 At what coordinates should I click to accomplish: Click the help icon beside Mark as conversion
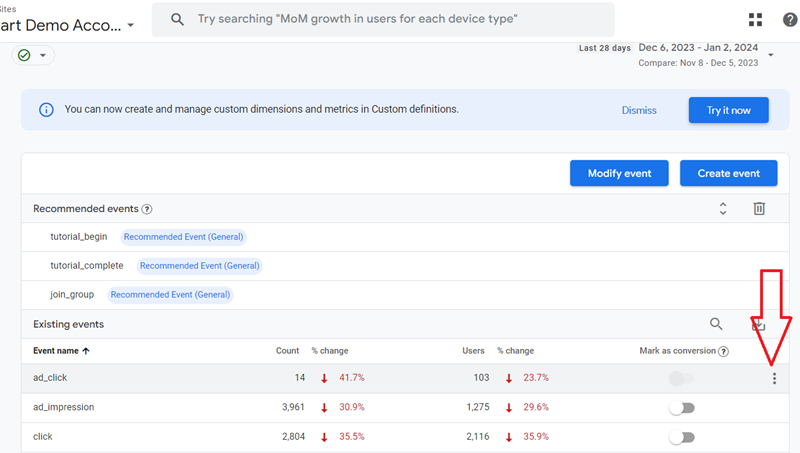723,351
